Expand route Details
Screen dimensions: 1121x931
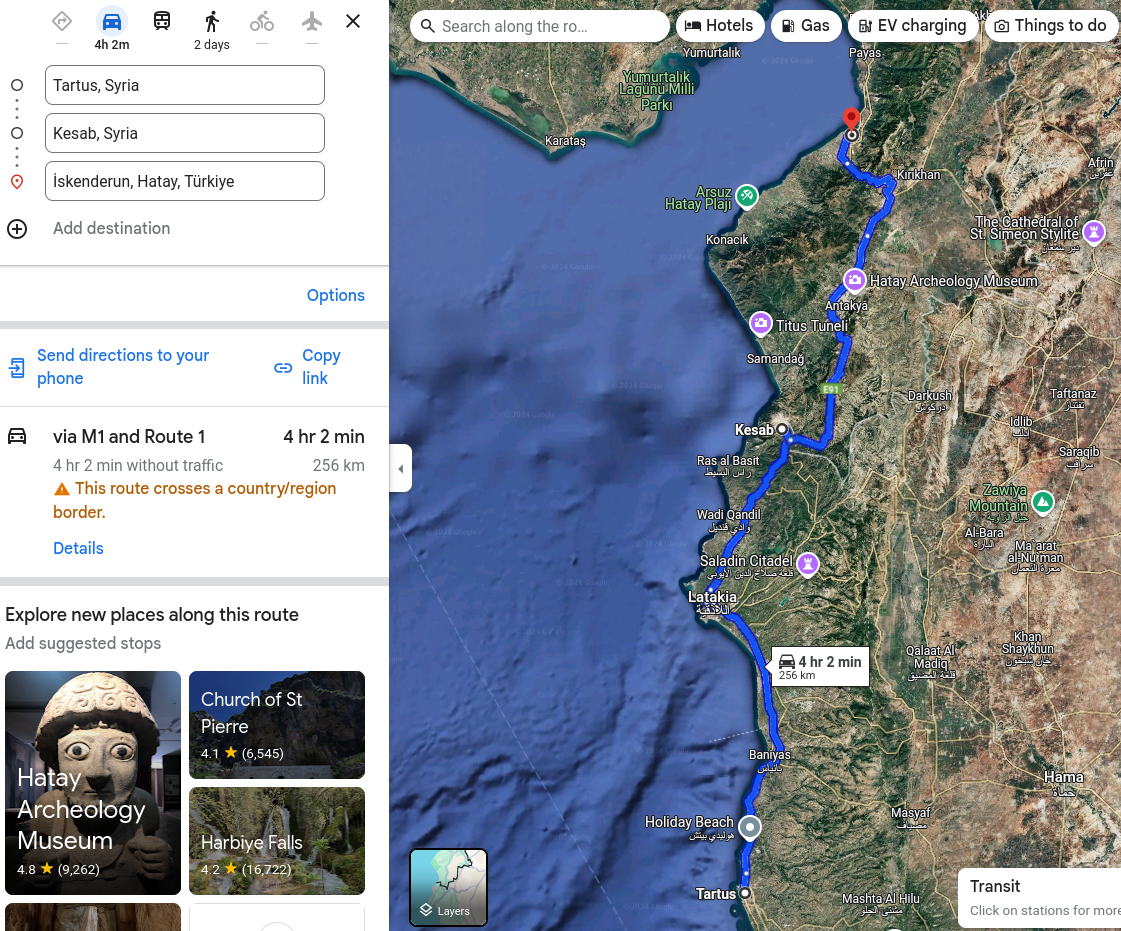(x=78, y=548)
